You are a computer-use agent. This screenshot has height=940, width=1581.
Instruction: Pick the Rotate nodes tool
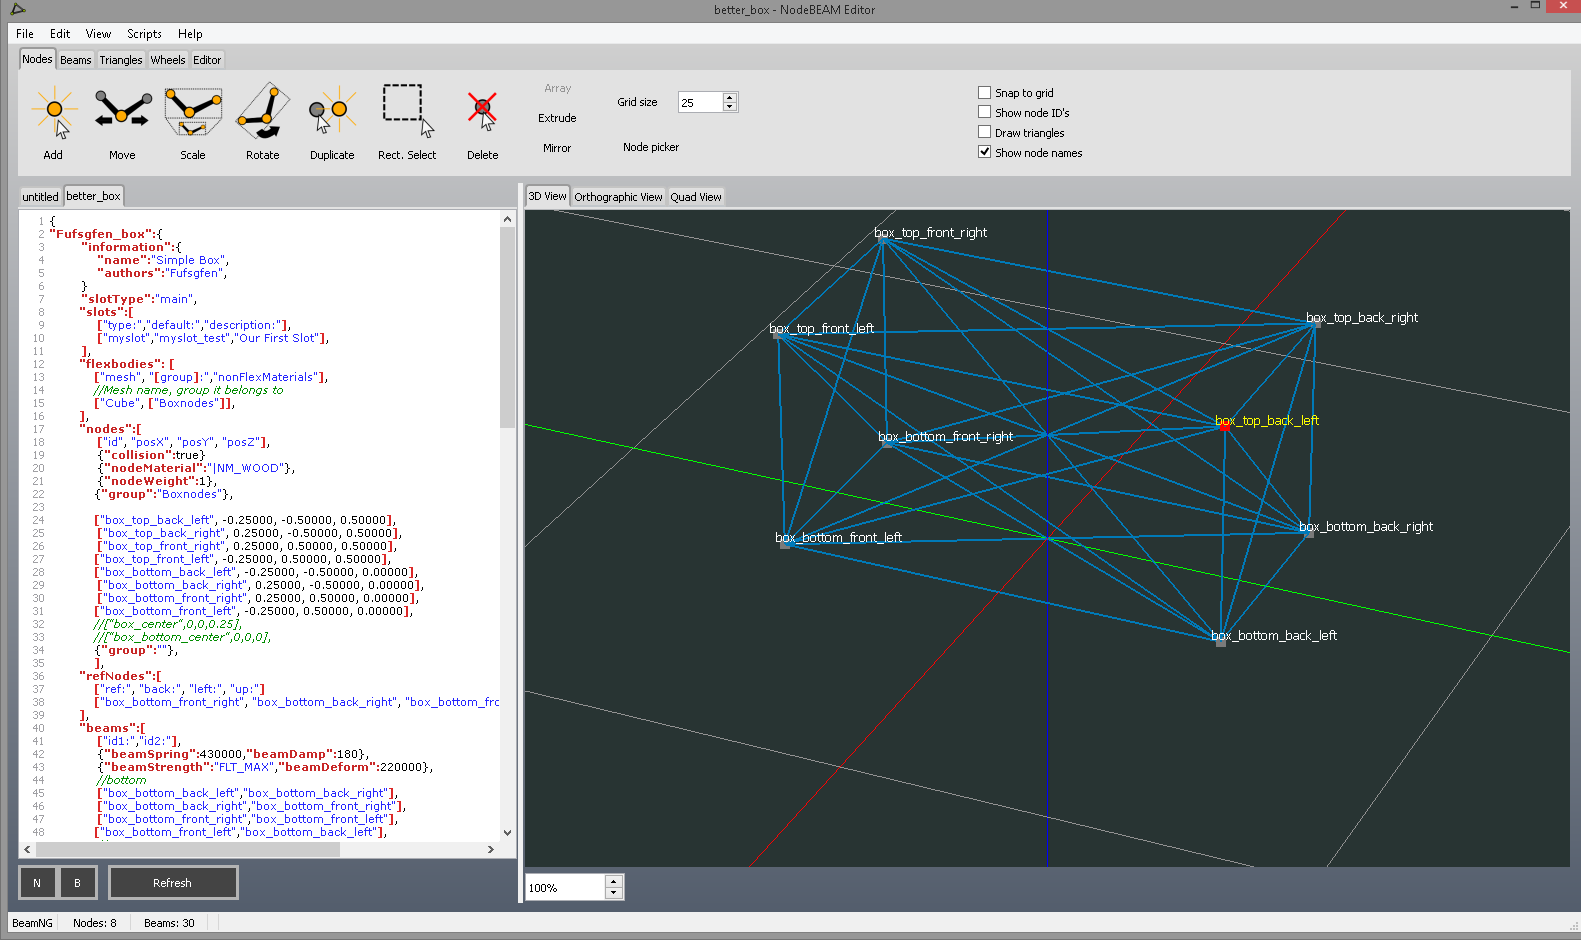tap(263, 122)
